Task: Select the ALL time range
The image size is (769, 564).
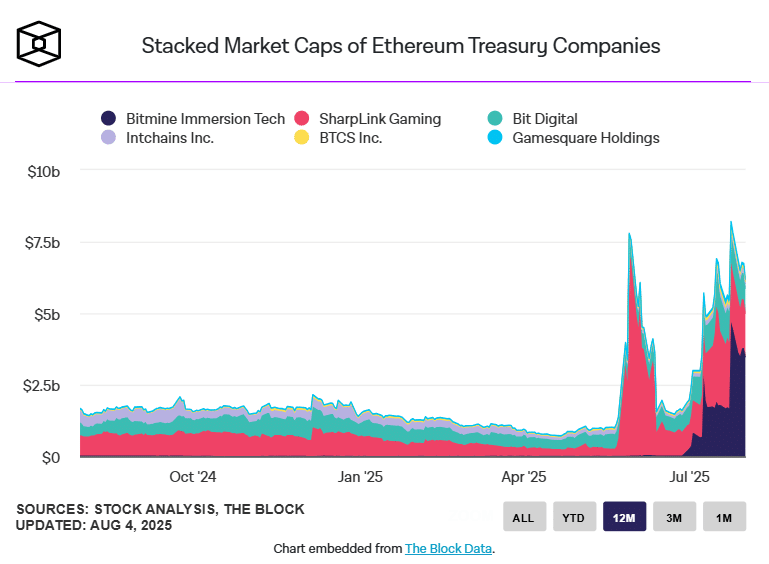Action: 523,517
